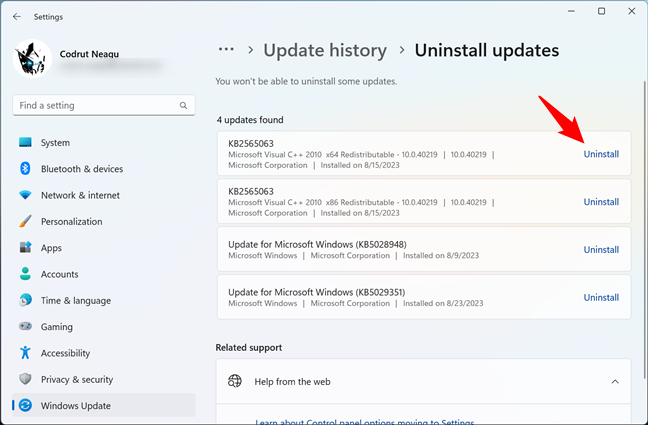The image size is (648, 425).
Task: Close the Settings window
Action: (x=631, y=11)
